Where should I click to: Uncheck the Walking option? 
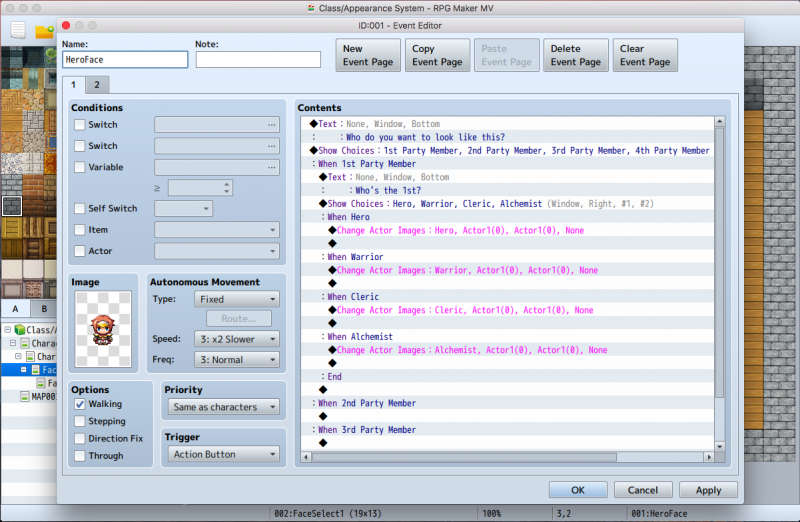(x=80, y=404)
